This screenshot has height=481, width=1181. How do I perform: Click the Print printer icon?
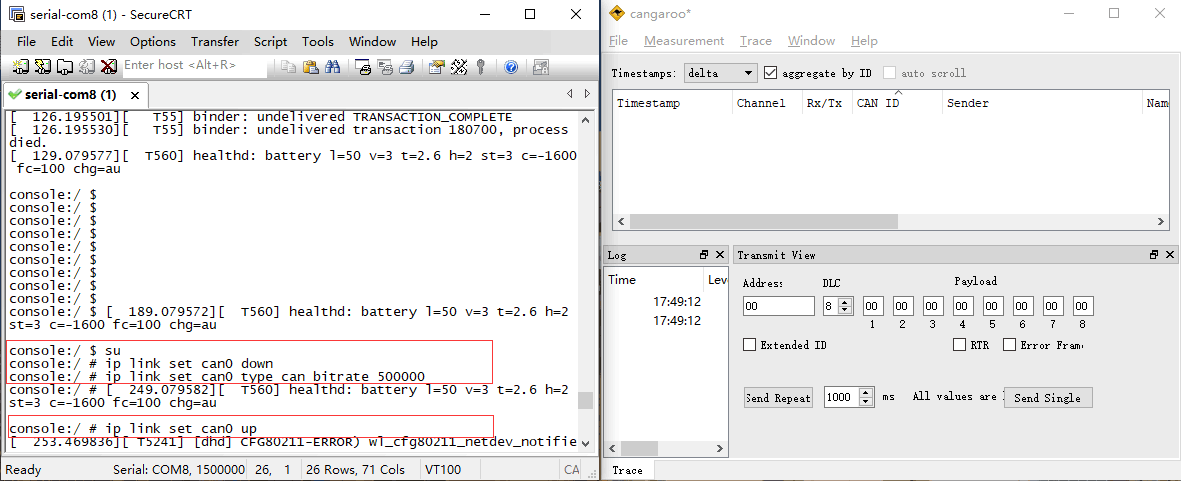pyautogui.click(x=407, y=67)
